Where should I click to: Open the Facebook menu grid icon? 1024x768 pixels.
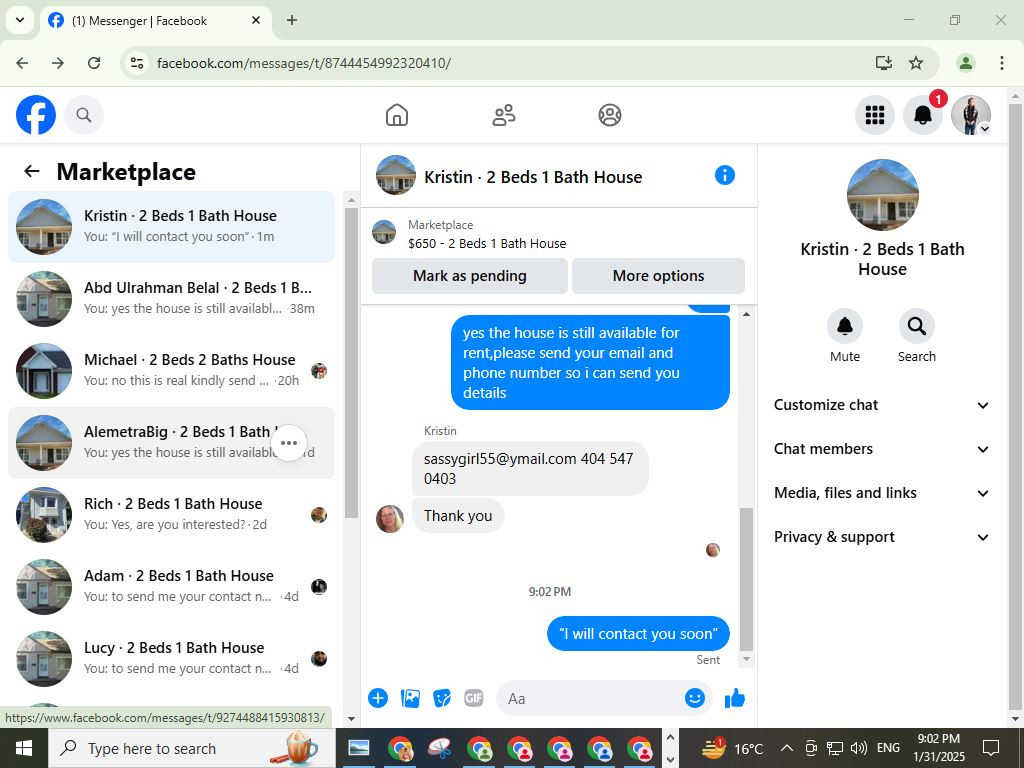coord(874,115)
